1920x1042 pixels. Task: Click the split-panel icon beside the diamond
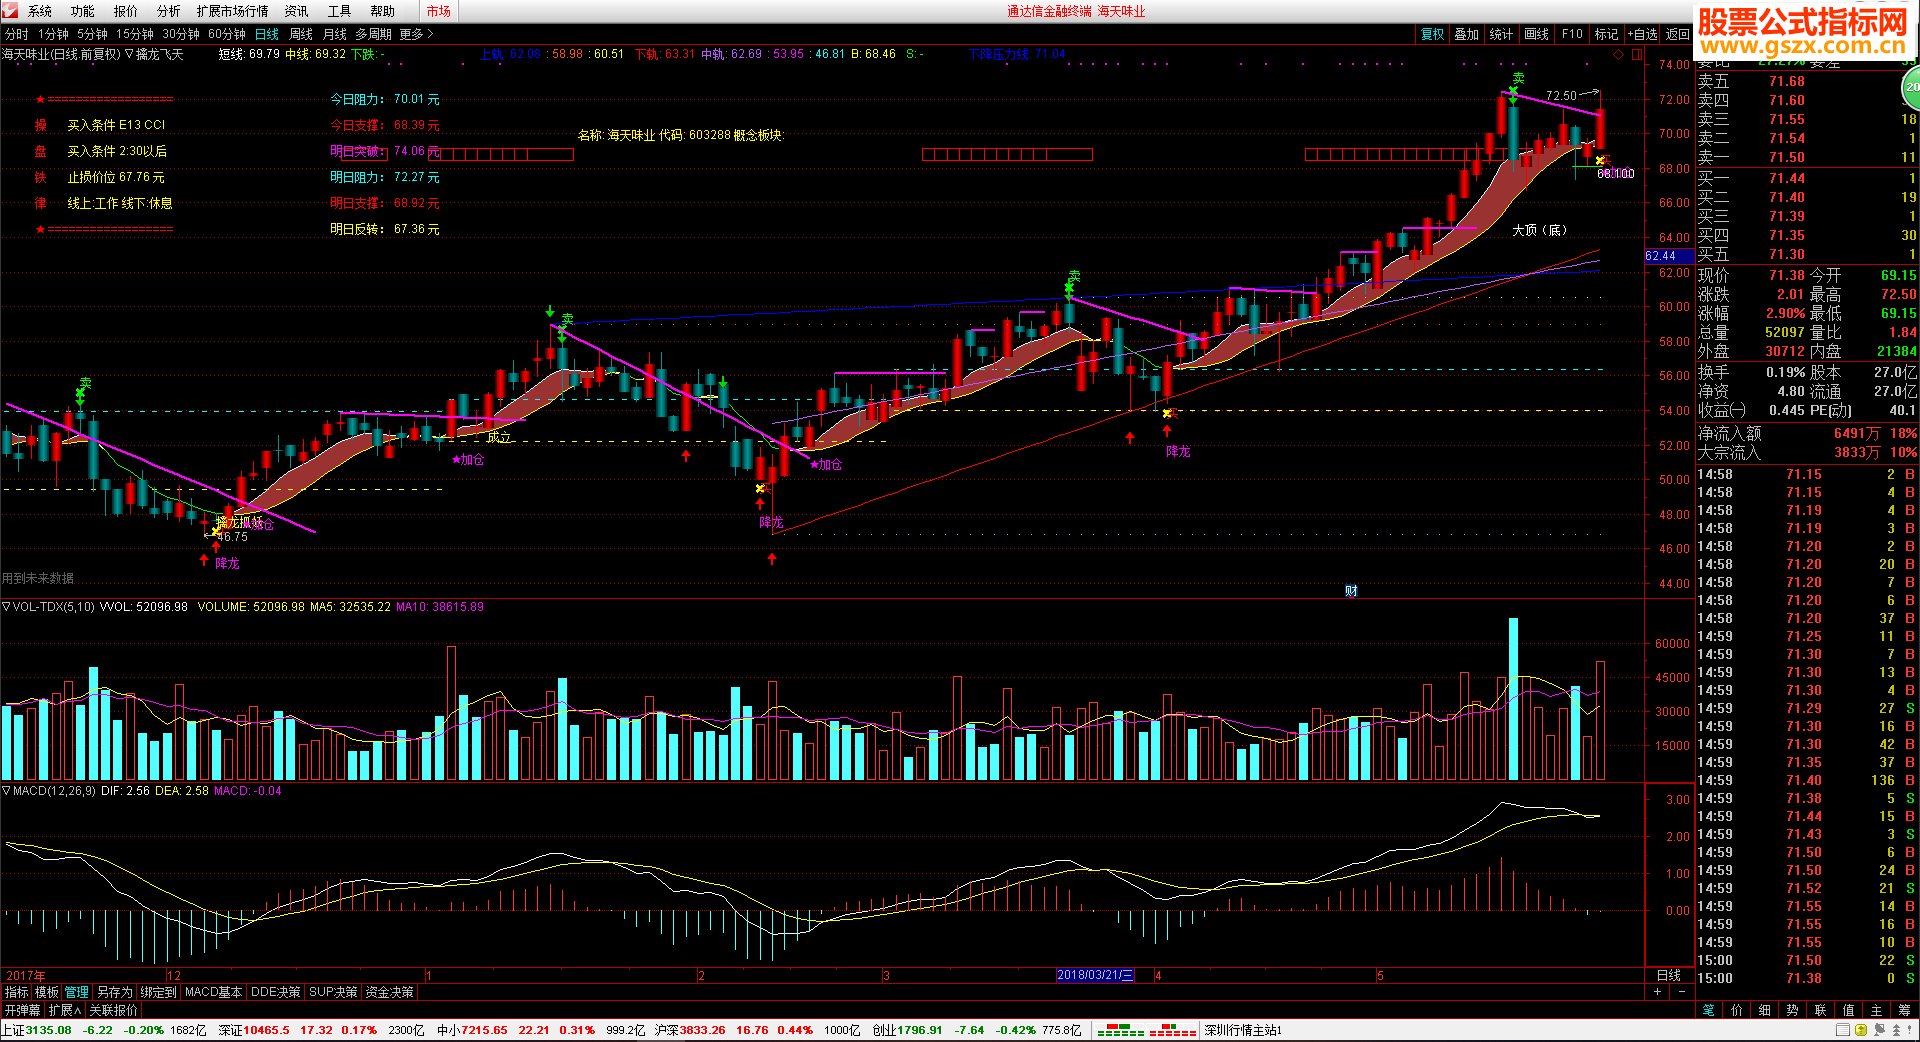tap(1637, 54)
